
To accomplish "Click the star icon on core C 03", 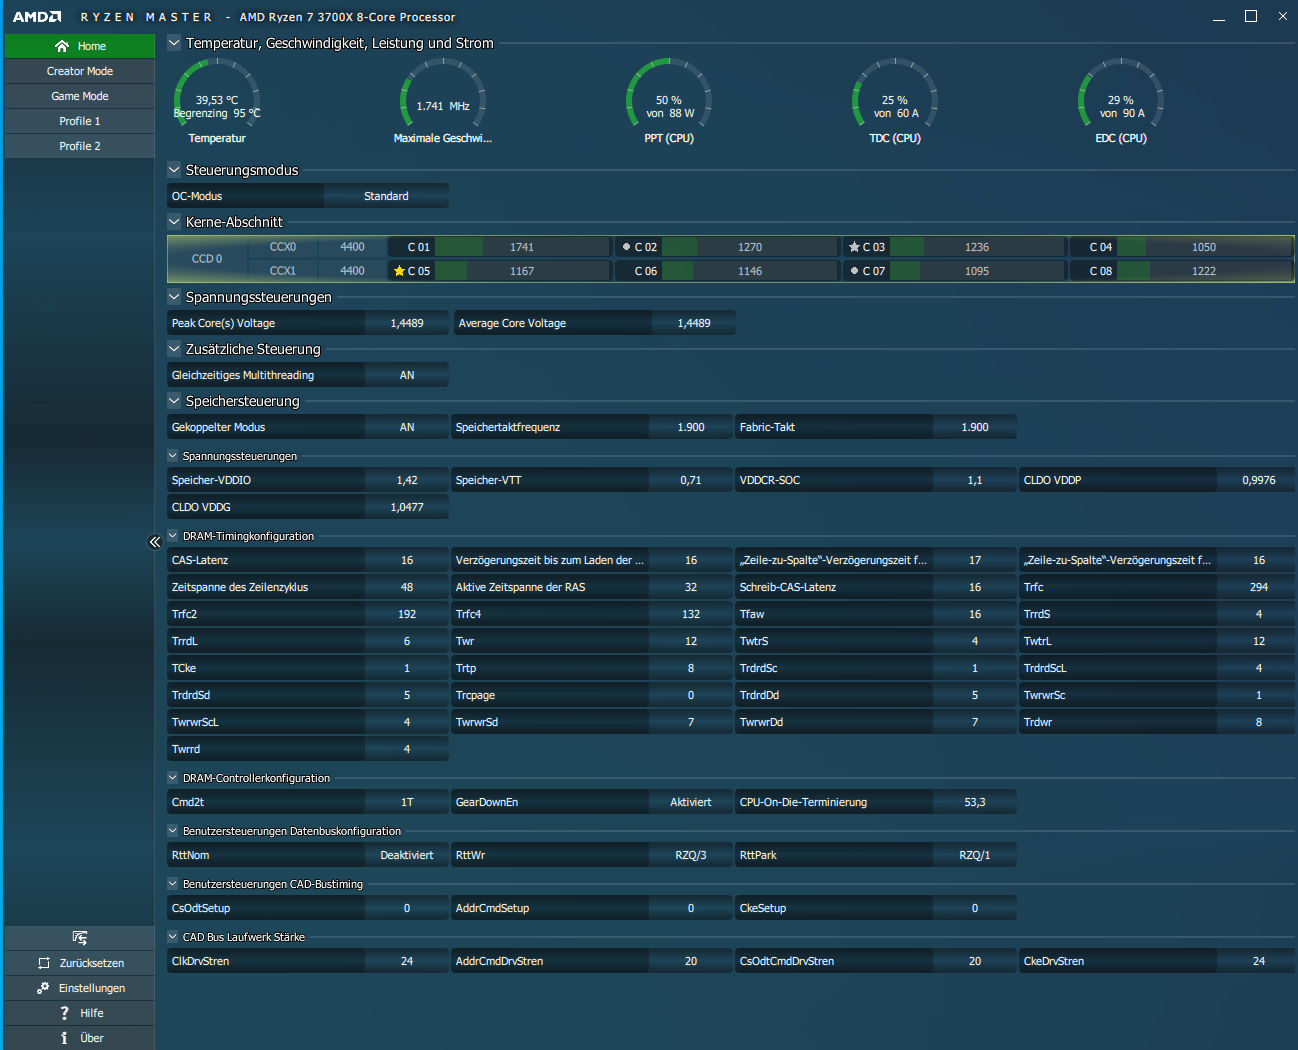I will point(854,247).
